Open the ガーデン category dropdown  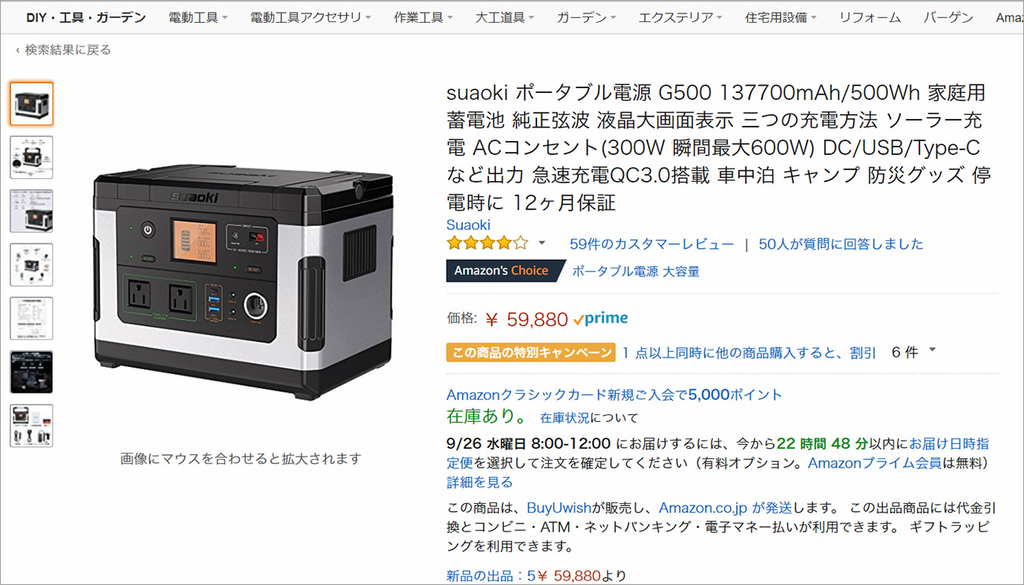pos(586,18)
